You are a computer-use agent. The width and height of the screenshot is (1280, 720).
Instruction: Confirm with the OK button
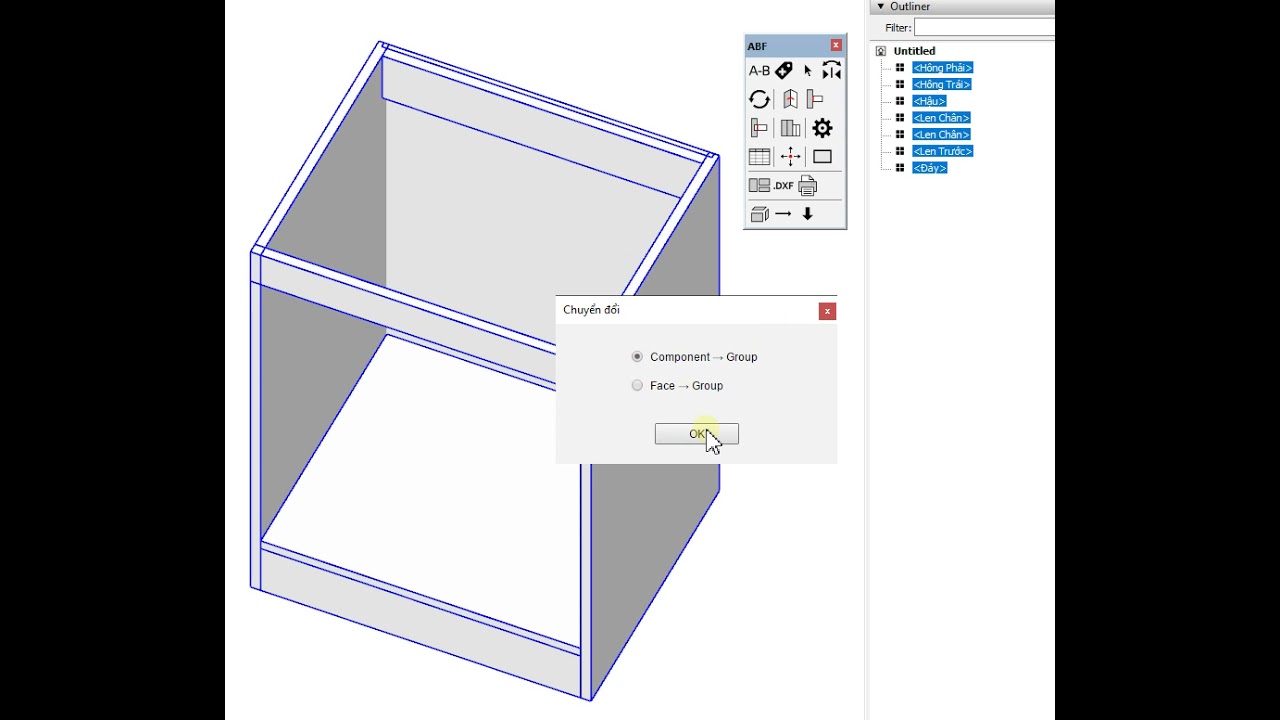[697, 434]
